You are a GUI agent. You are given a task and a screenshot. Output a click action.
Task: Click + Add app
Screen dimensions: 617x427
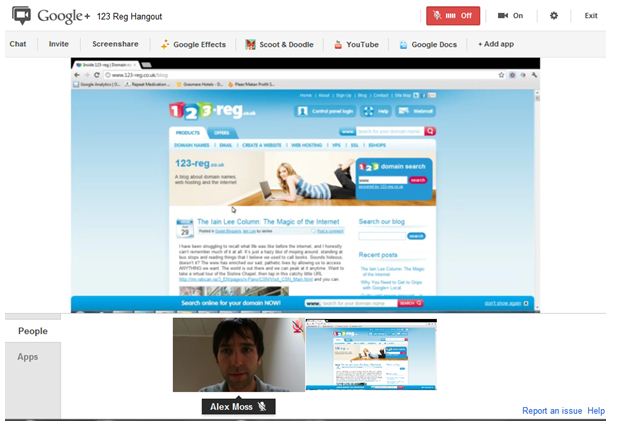click(x=496, y=44)
